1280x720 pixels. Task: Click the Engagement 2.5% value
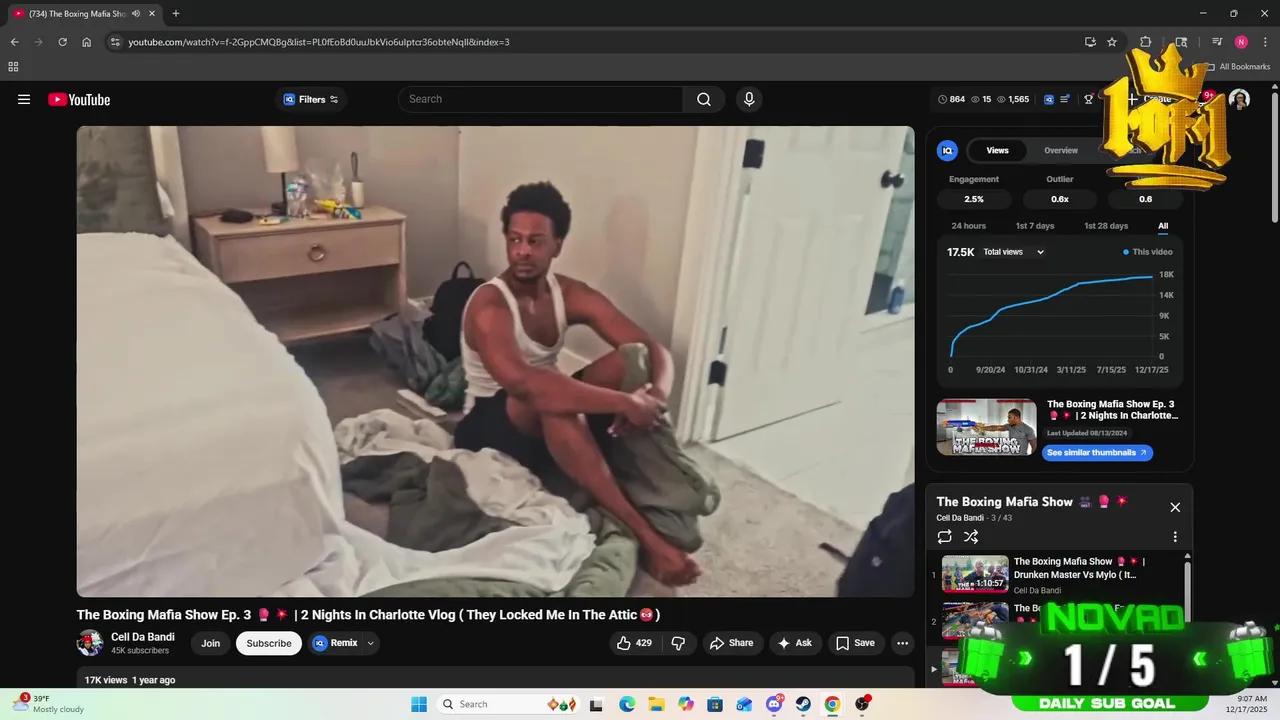pyautogui.click(x=974, y=199)
